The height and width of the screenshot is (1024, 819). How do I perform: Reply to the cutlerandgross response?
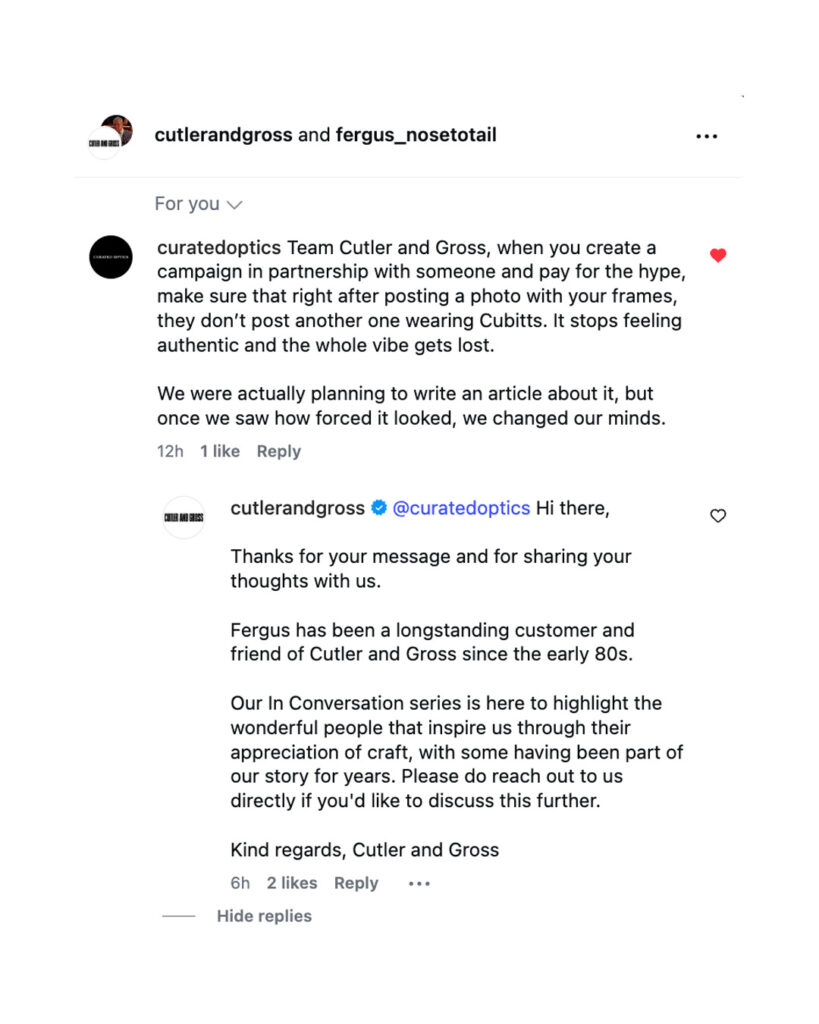pyautogui.click(x=356, y=883)
